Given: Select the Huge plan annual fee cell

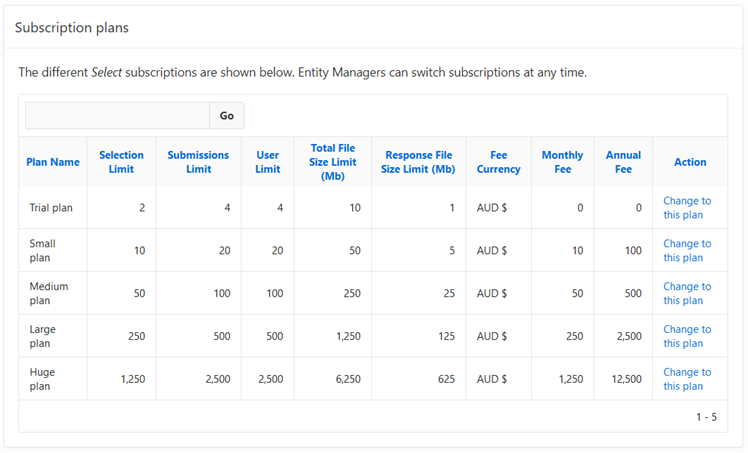Looking at the screenshot, I should click(625, 380).
